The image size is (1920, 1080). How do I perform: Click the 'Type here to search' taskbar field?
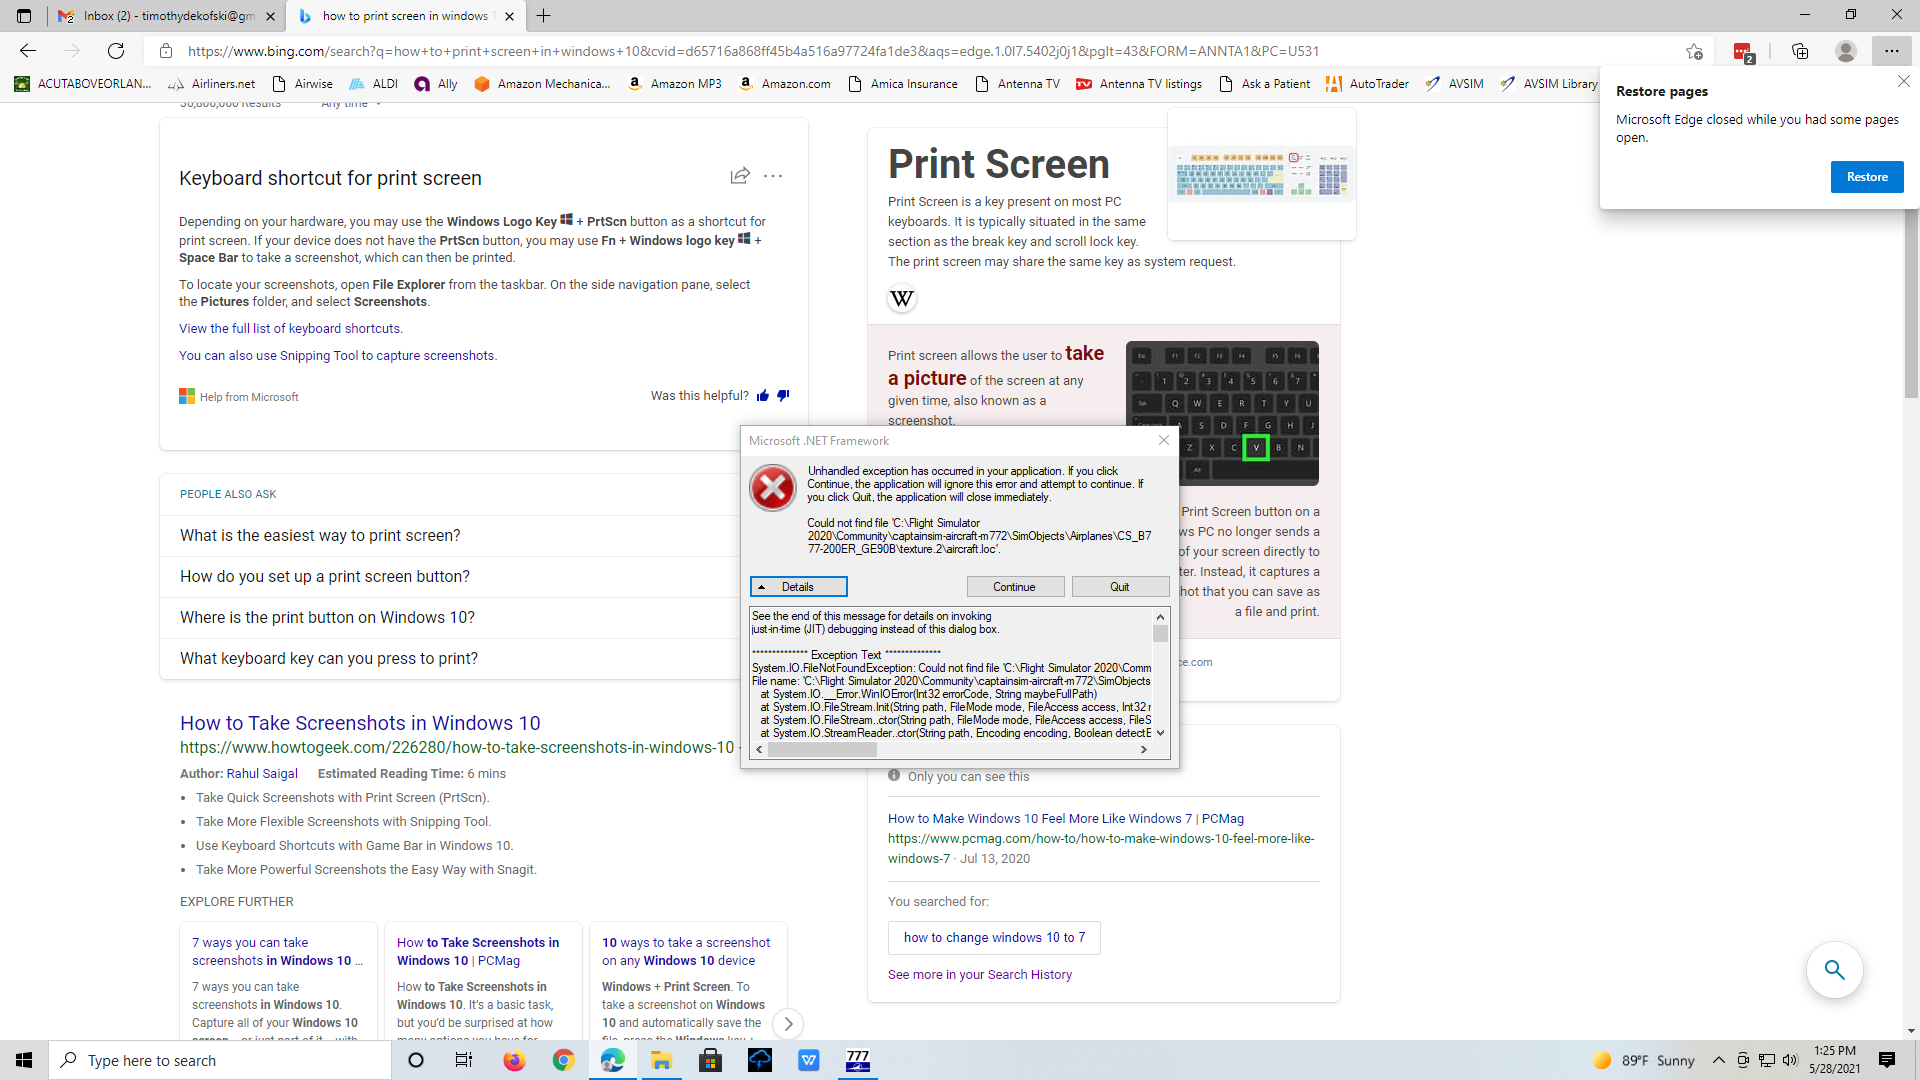click(x=220, y=1060)
